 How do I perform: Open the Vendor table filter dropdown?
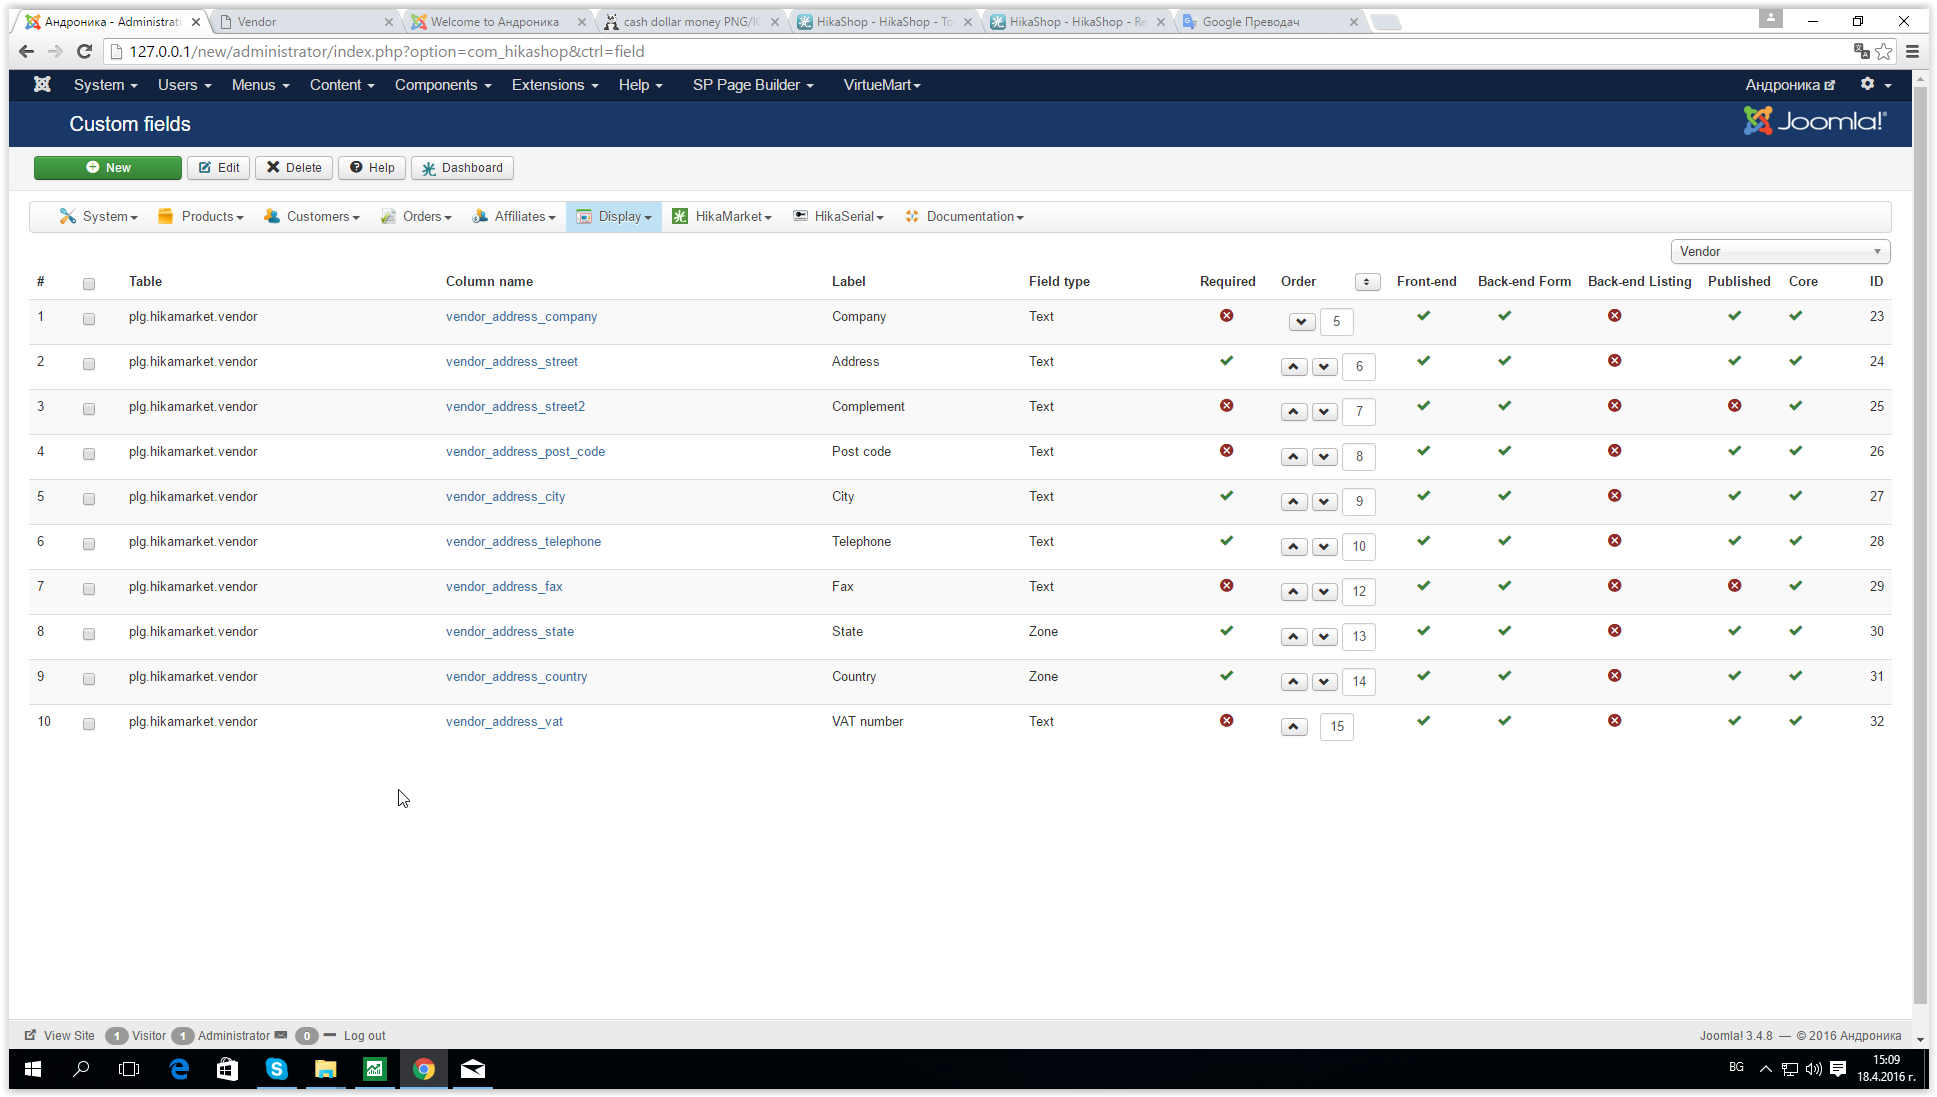(x=1779, y=252)
